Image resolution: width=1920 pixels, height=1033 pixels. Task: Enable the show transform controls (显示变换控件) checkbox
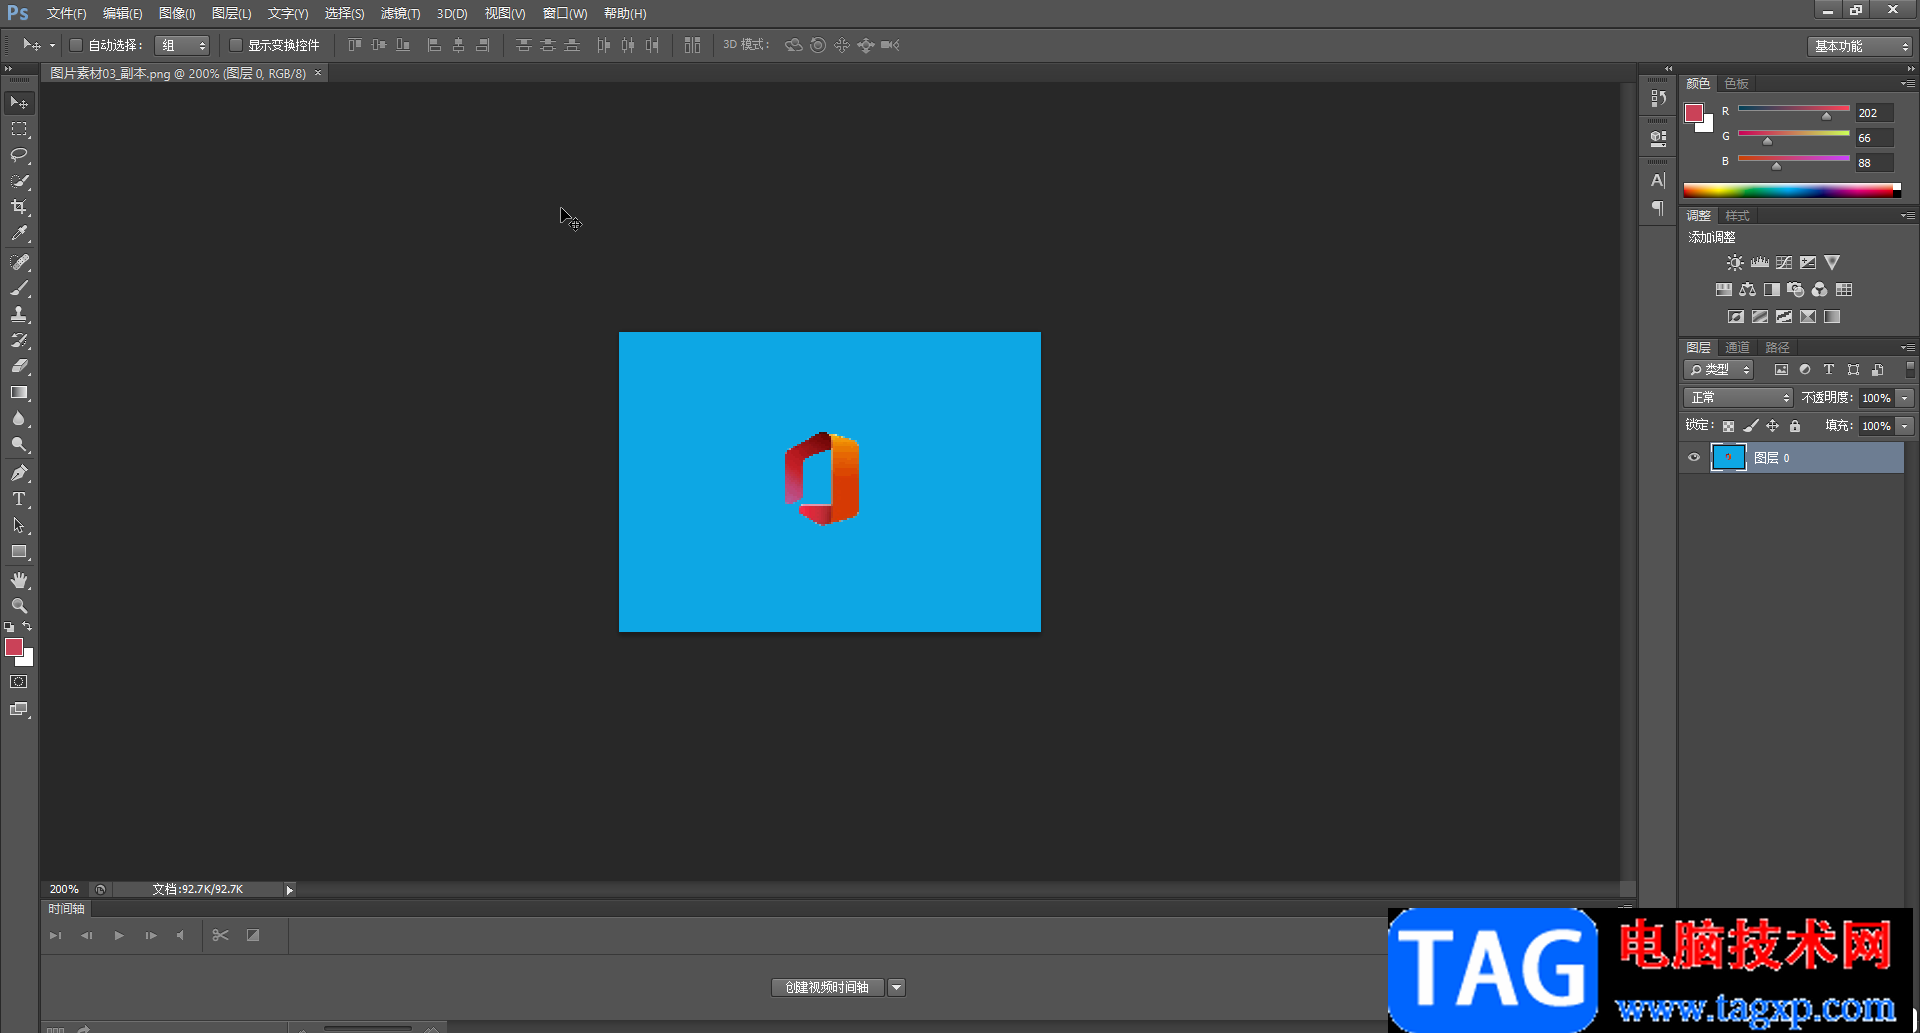click(x=236, y=45)
